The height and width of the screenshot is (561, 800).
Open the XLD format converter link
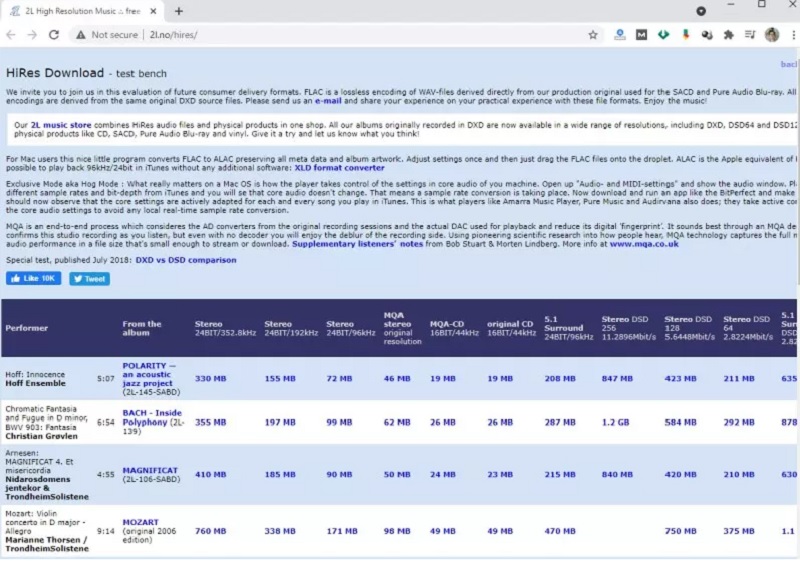coord(339,168)
